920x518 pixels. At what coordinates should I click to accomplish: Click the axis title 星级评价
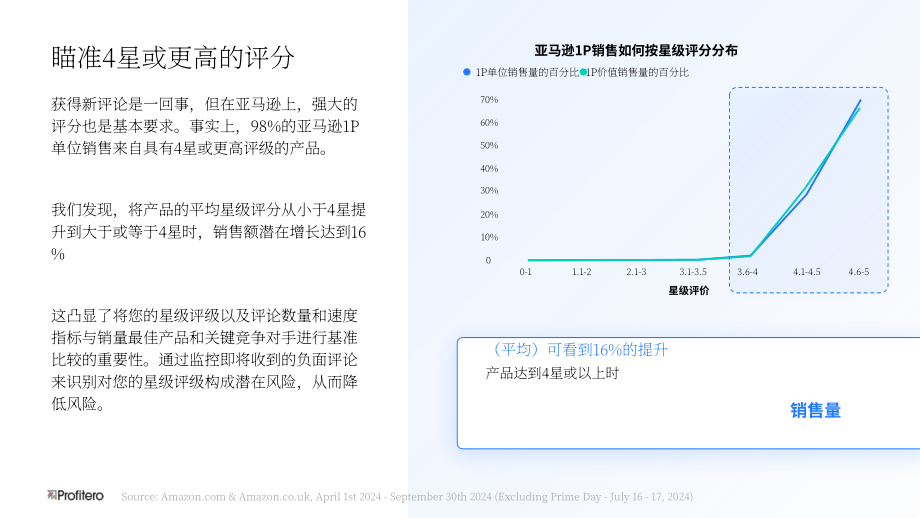(689, 291)
